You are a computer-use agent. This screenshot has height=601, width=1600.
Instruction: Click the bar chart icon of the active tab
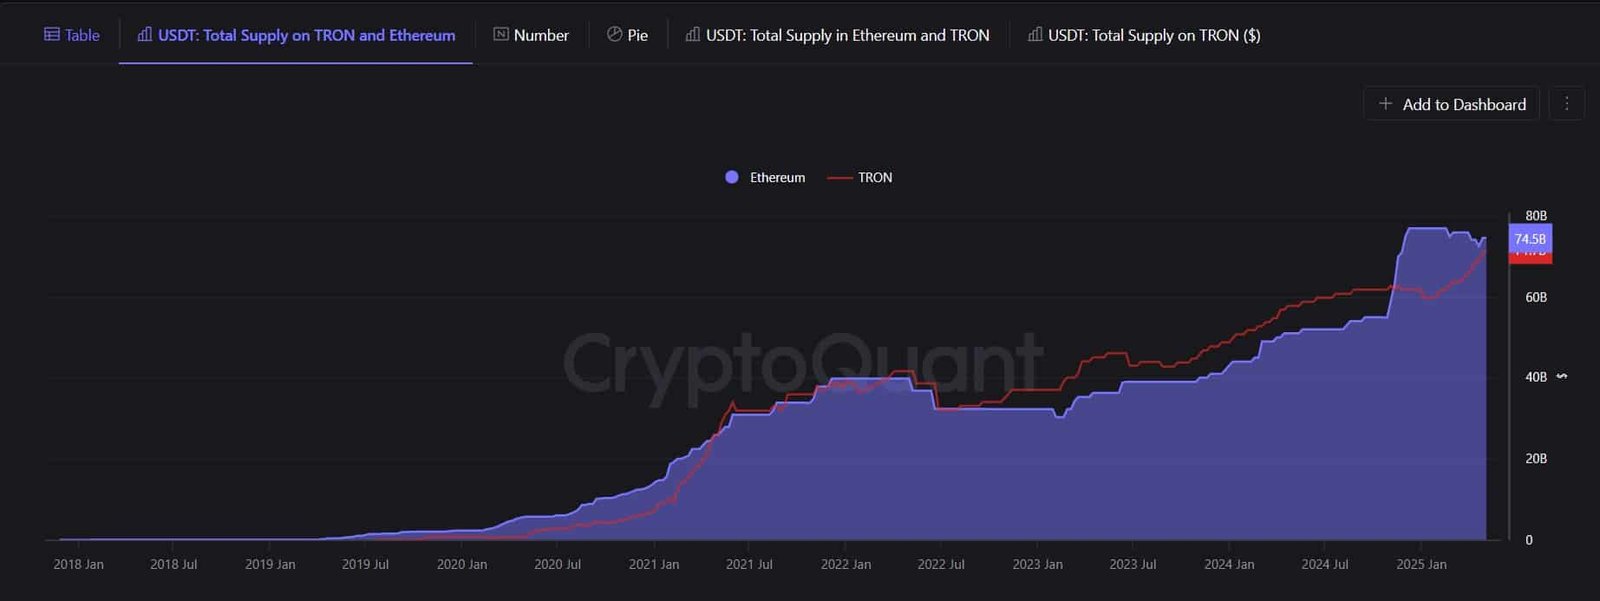coord(145,35)
